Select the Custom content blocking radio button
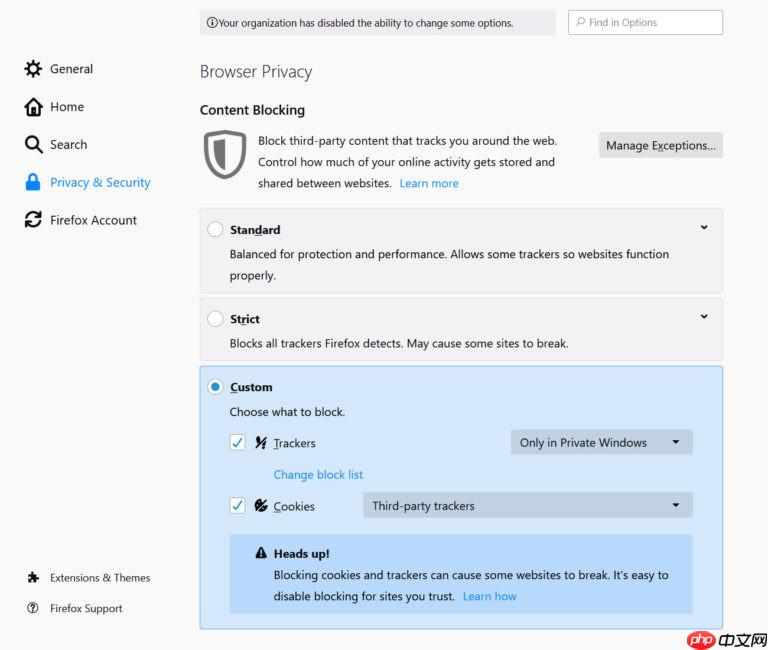768x650 pixels. point(215,387)
